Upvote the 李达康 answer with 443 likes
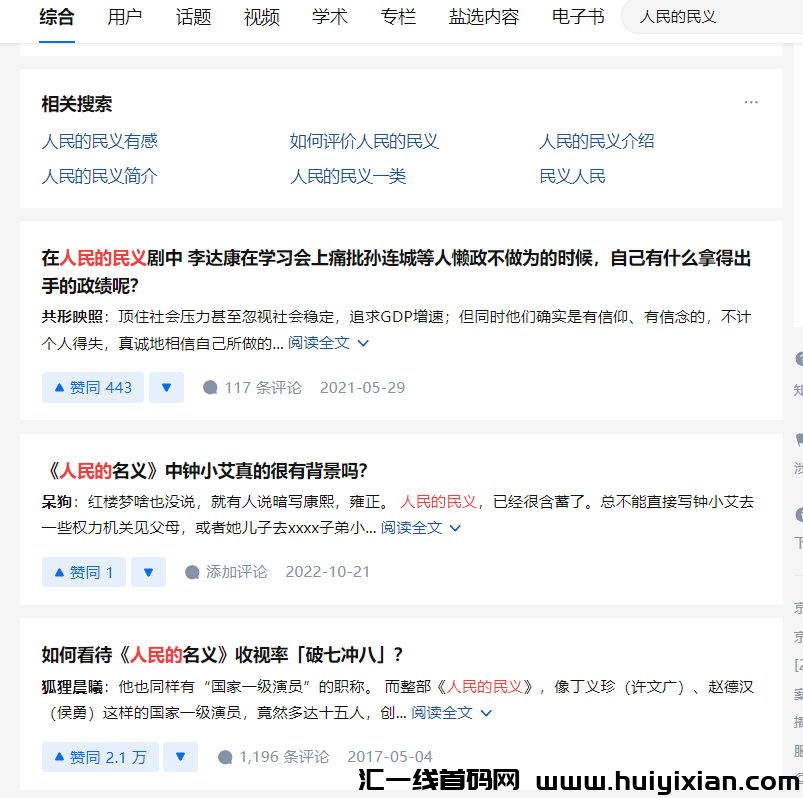 93,388
